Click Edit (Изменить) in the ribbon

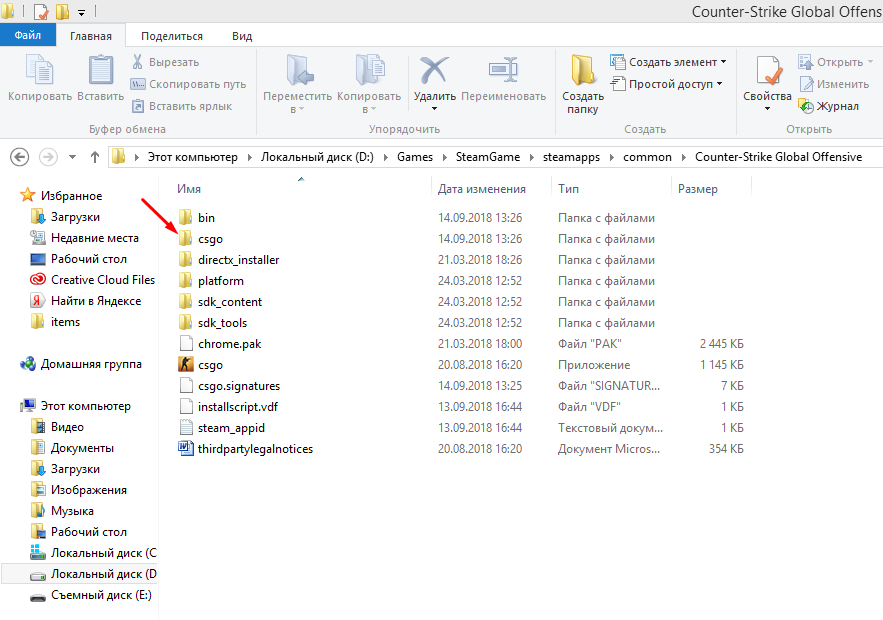pos(834,84)
